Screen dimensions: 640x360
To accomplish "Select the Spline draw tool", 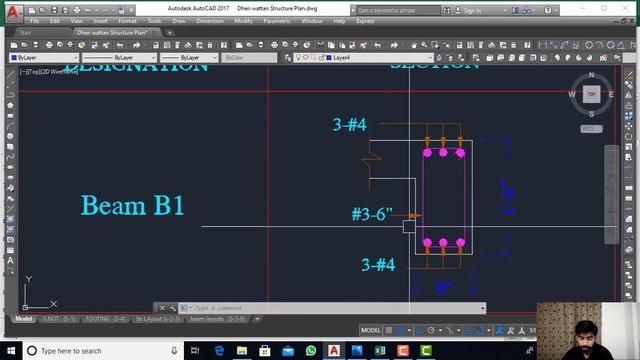I will (x=11, y=157).
